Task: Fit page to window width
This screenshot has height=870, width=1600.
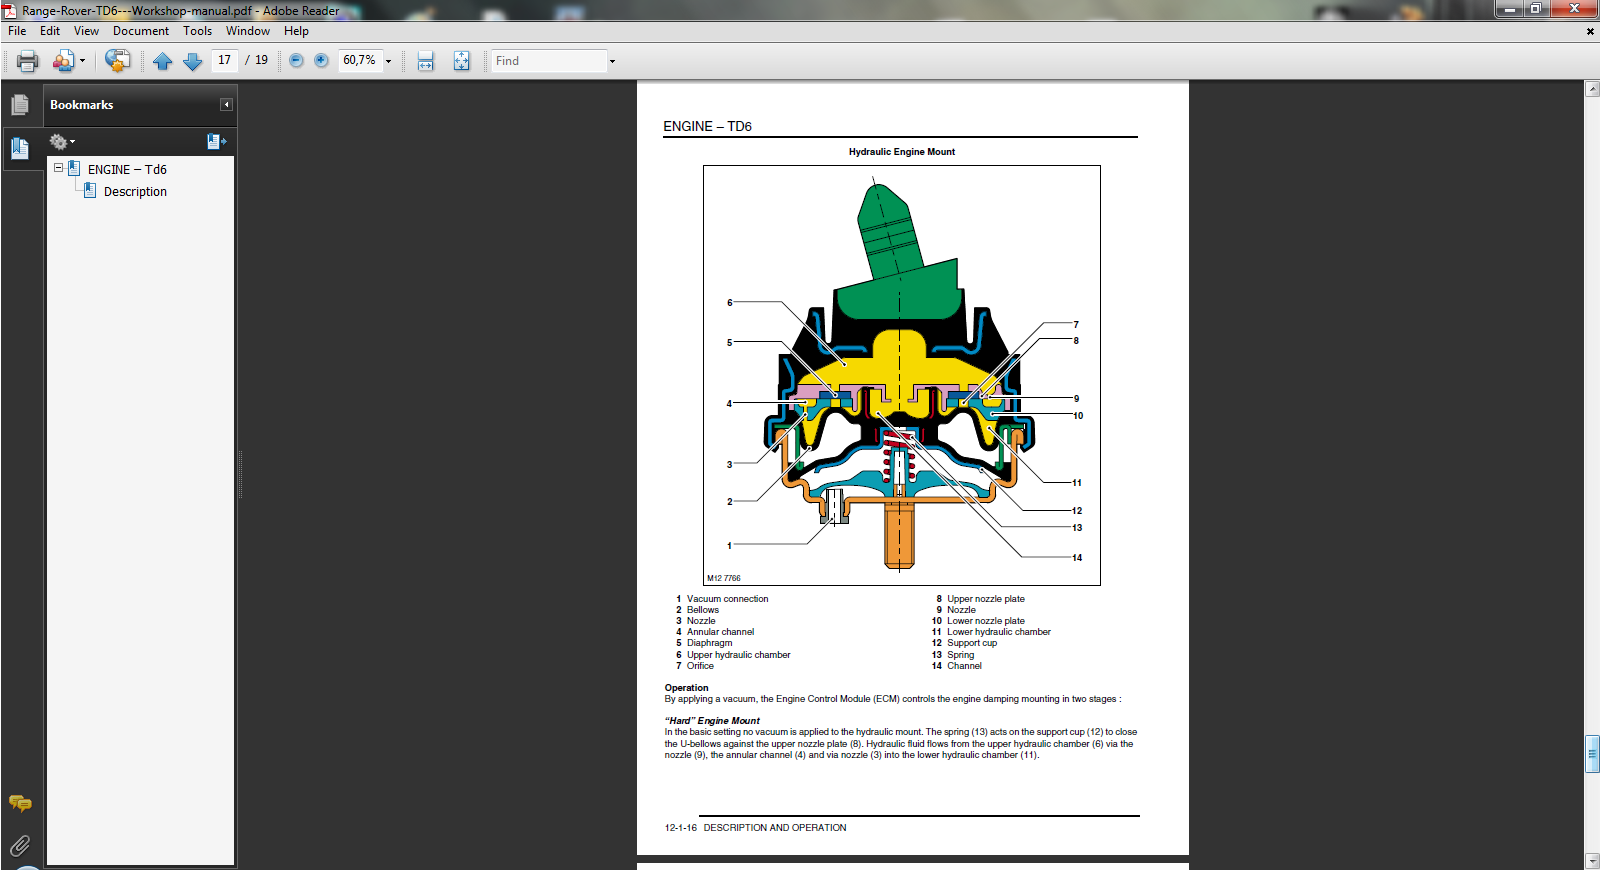Action: point(425,61)
